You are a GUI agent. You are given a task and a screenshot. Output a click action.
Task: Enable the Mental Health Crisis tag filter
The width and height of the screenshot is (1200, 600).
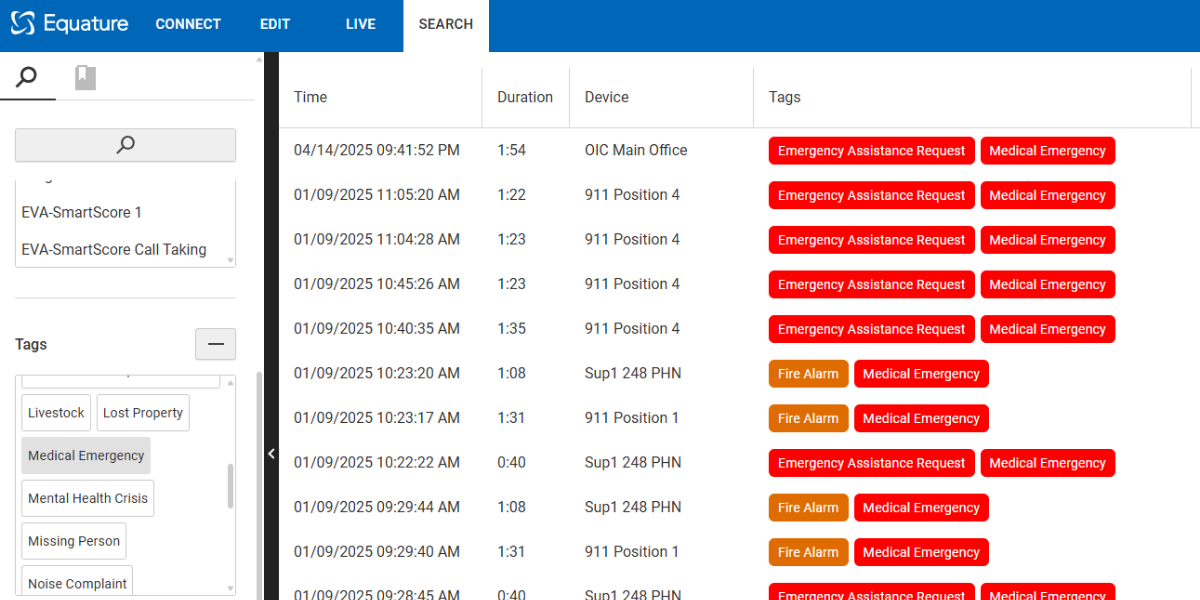pos(88,499)
